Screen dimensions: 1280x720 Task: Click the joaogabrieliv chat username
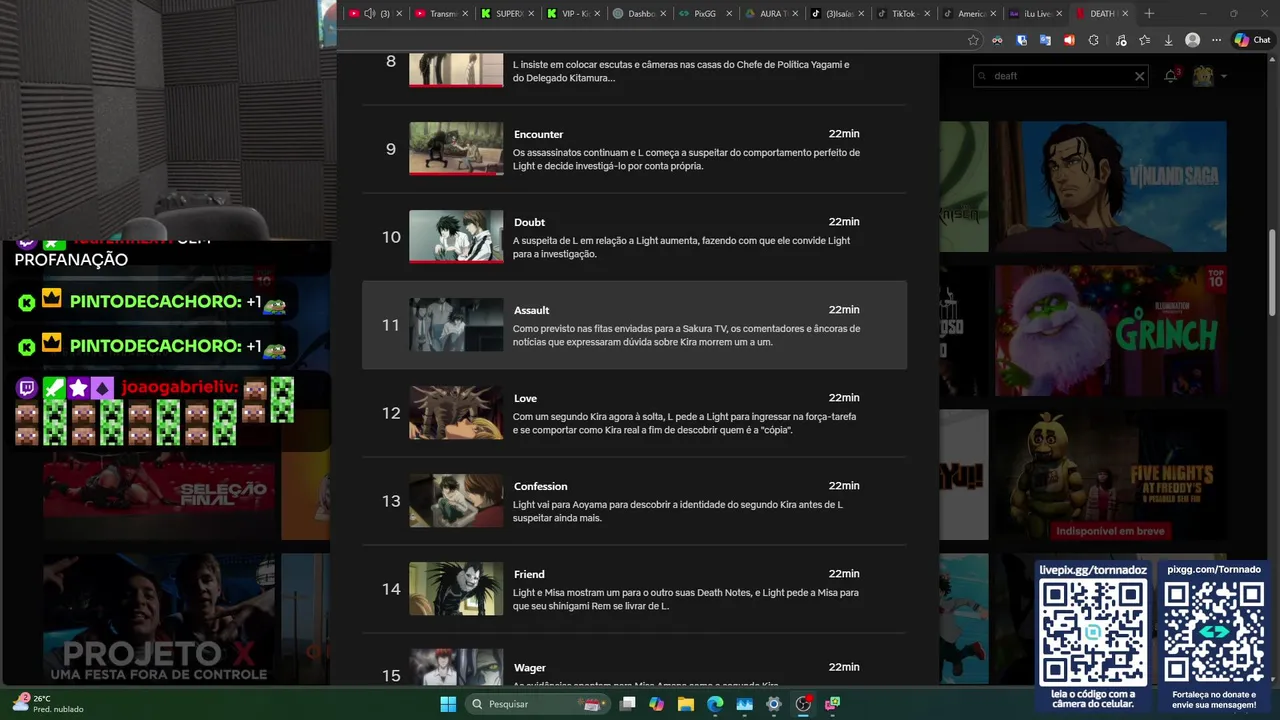180,387
